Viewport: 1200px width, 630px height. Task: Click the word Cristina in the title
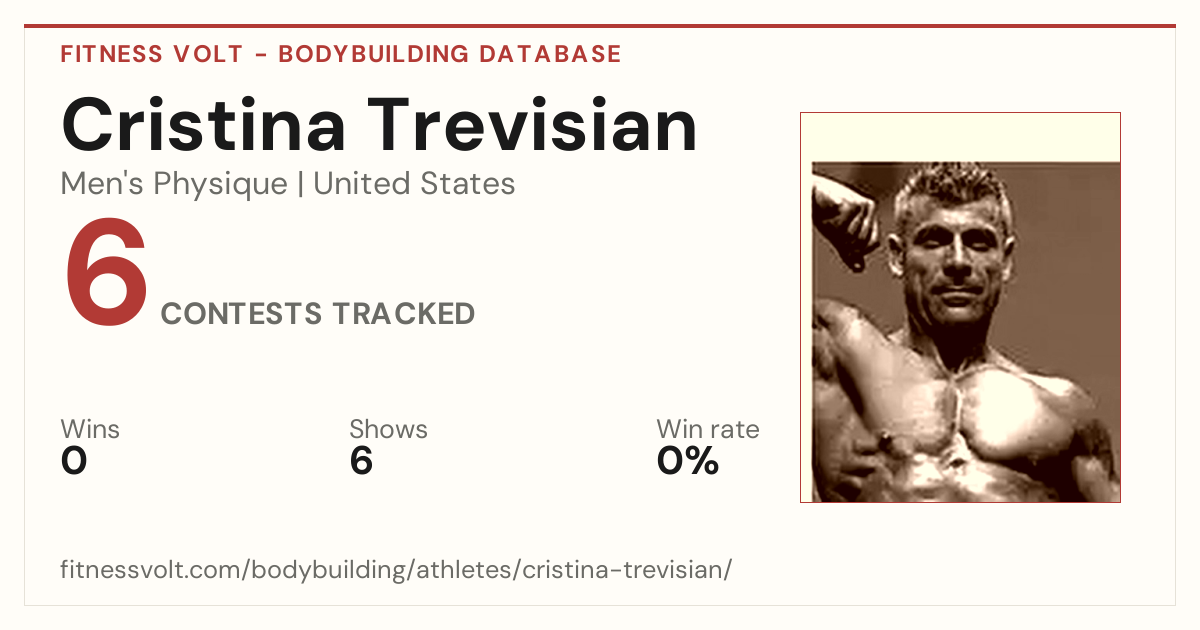[x=204, y=124]
